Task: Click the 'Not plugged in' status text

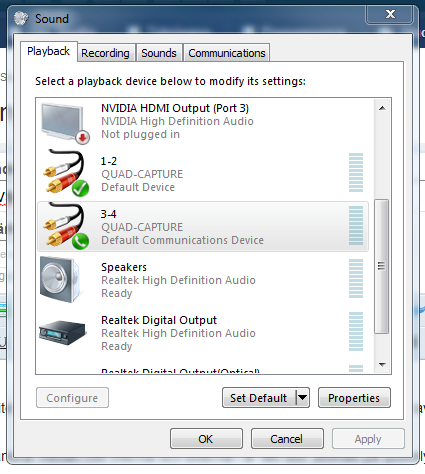Action: tap(140, 134)
